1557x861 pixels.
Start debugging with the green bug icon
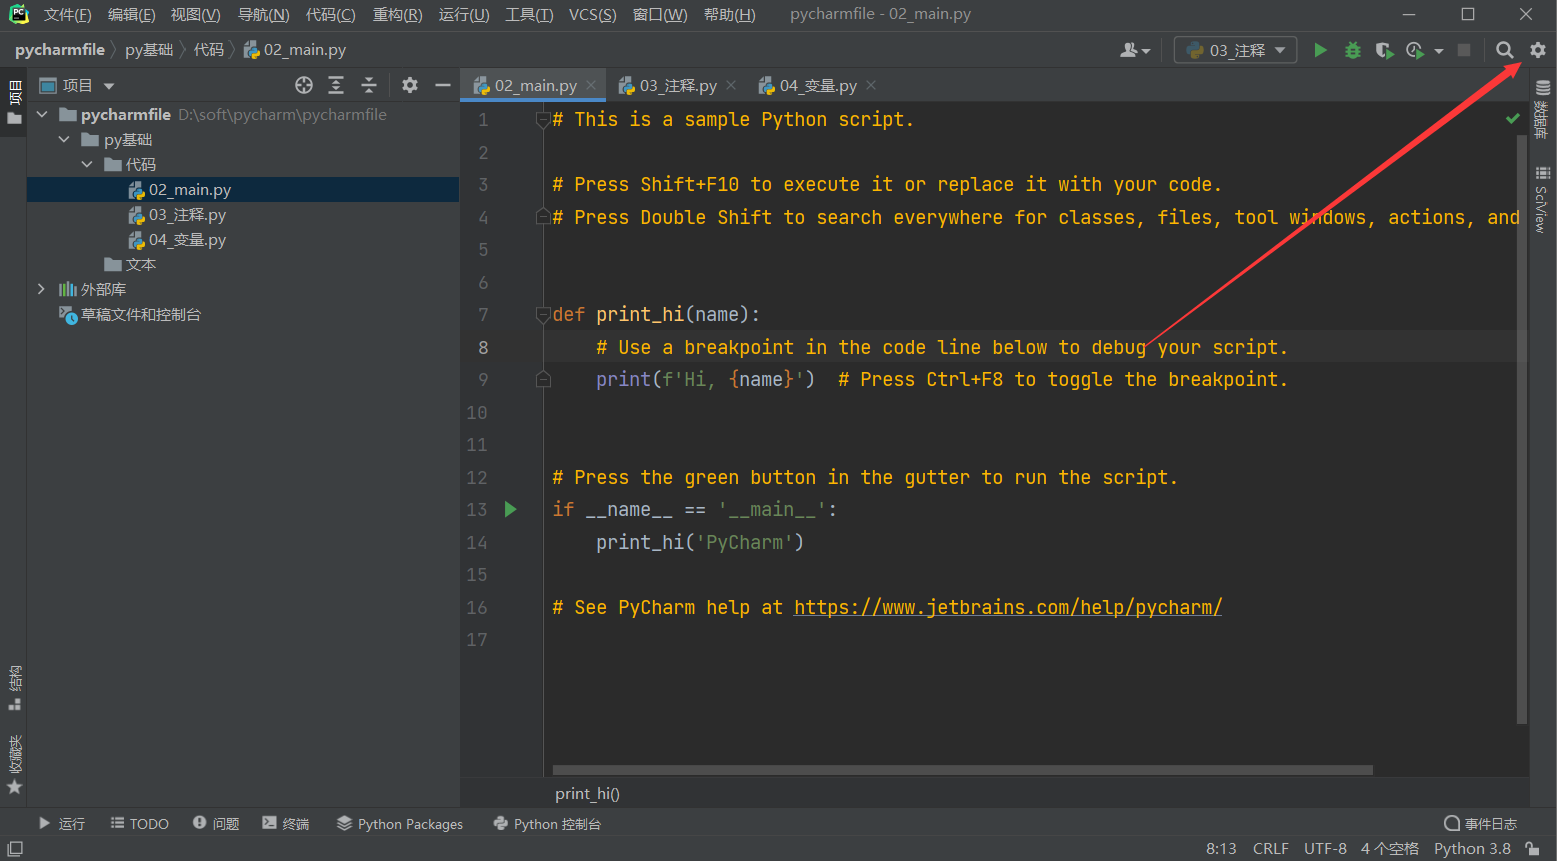tap(1353, 50)
